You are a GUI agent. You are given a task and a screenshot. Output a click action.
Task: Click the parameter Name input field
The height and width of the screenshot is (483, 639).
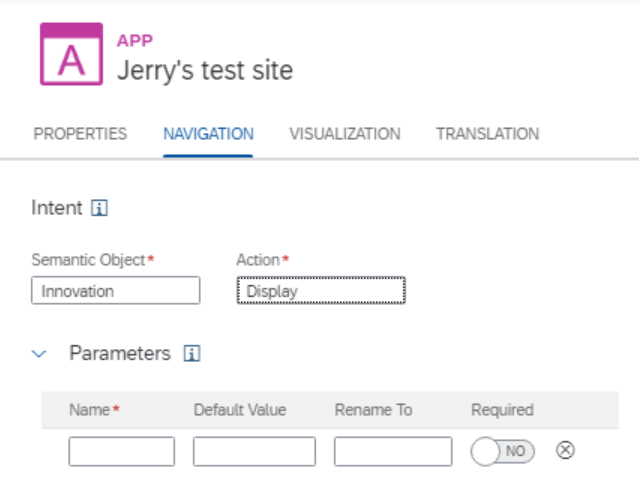tap(122, 451)
